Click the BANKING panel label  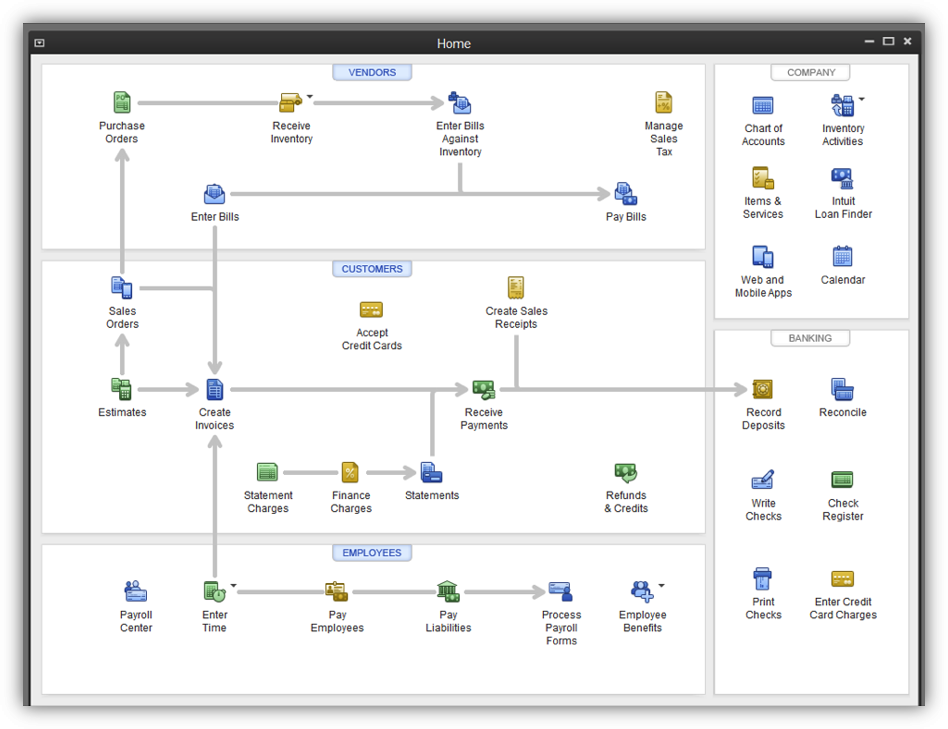[x=810, y=338]
